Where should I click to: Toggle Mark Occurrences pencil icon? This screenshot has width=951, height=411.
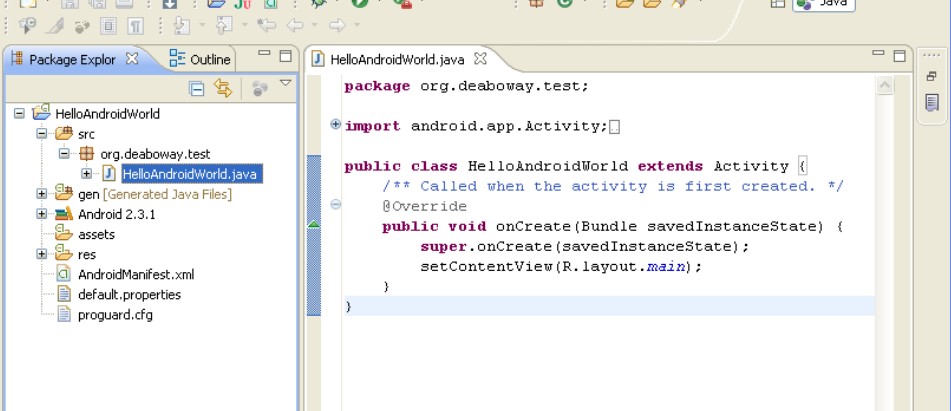55,25
